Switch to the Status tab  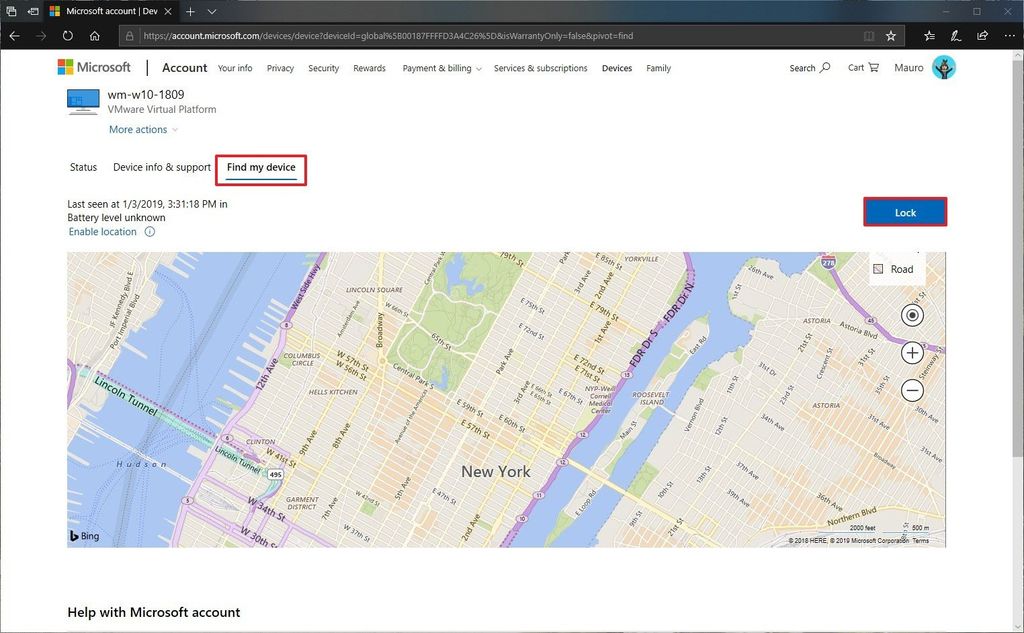[83, 167]
